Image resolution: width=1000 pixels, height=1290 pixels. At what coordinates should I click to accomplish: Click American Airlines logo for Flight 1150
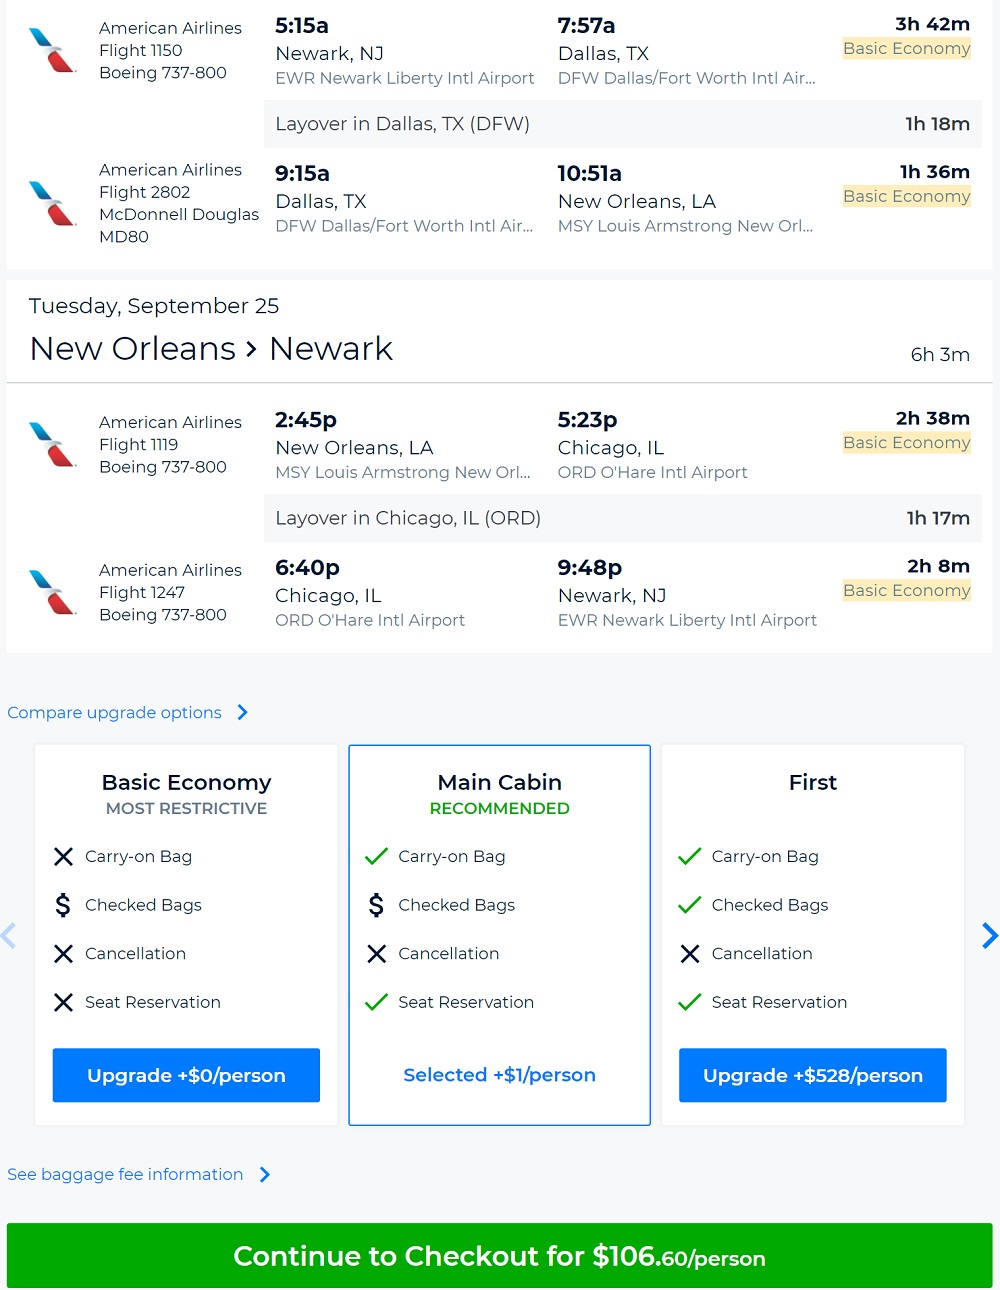(x=53, y=50)
